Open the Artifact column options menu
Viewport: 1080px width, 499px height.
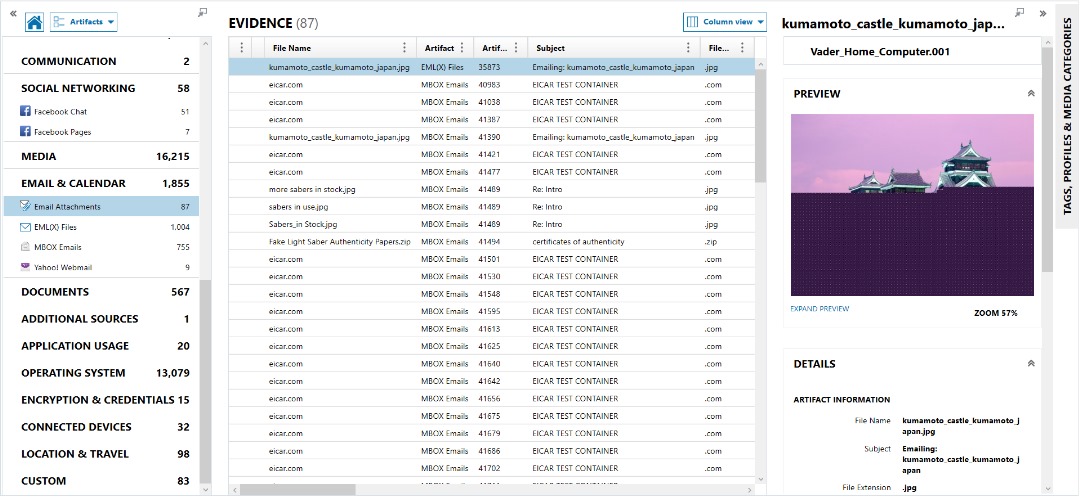click(462, 48)
